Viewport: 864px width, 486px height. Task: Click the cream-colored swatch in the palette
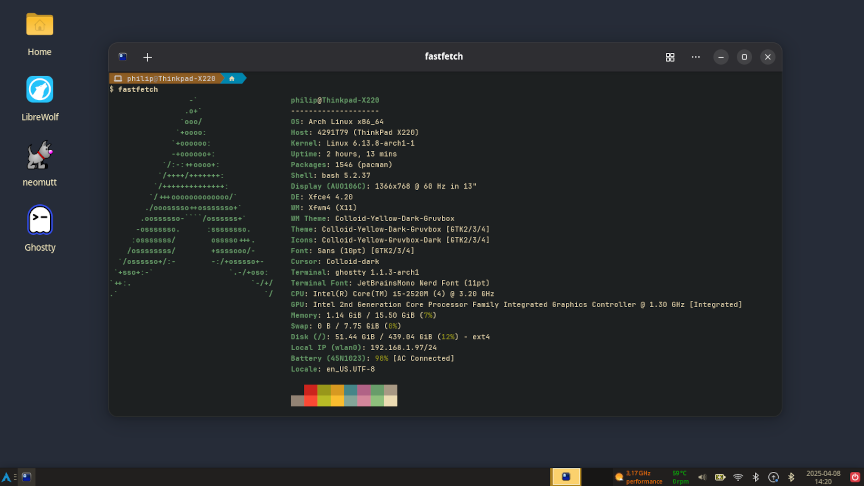390,401
